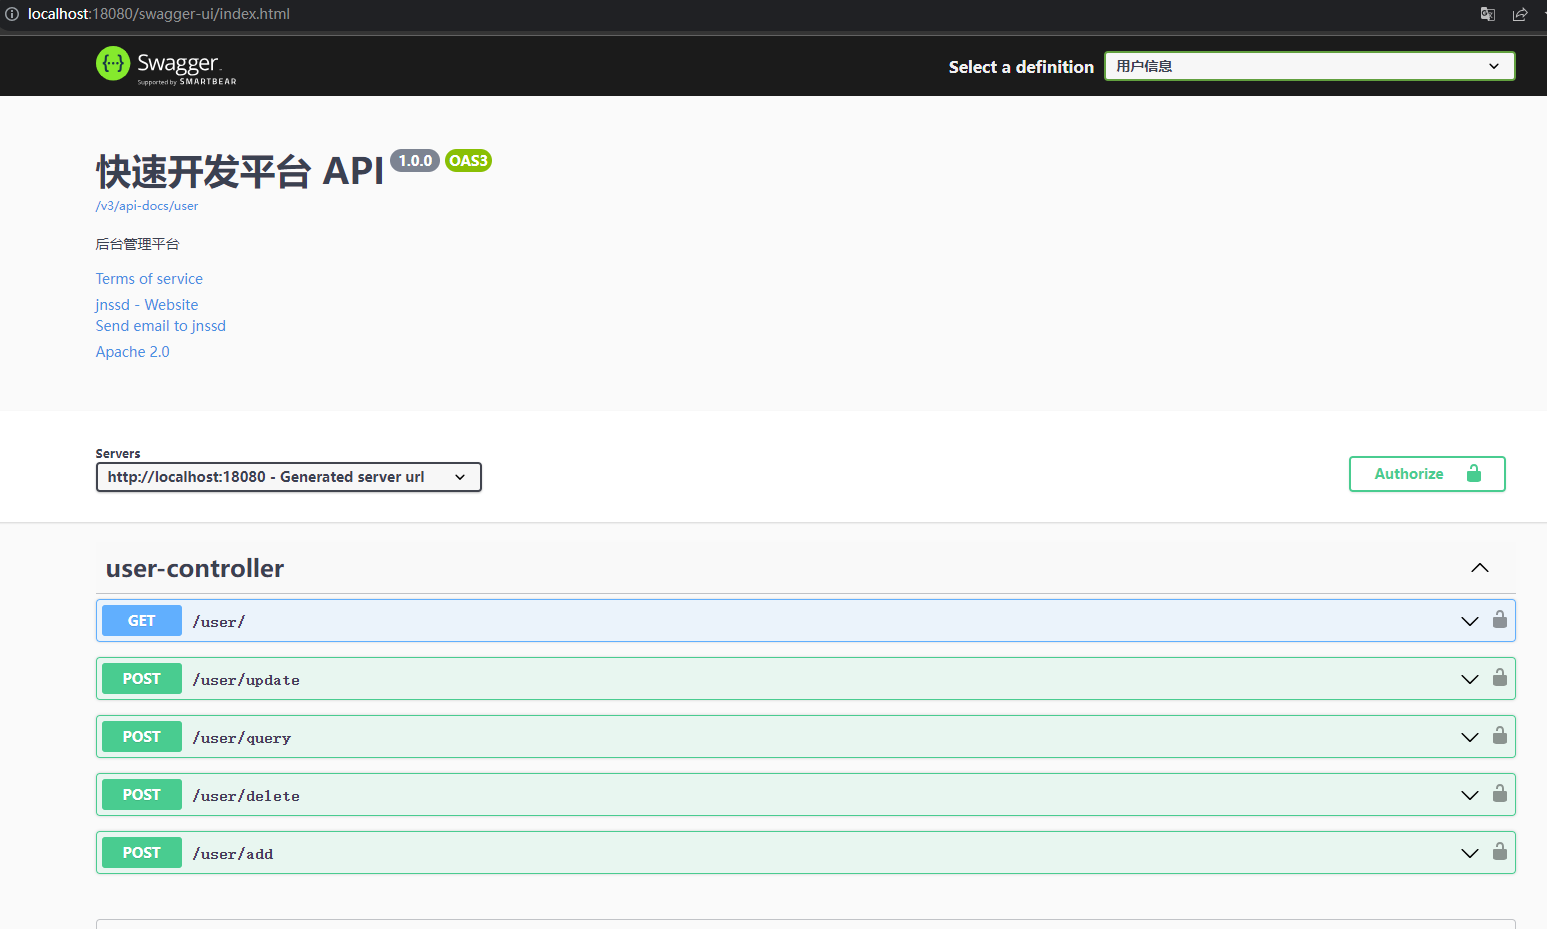Open the Select a definition dropdown
This screenshot has height=929, width=1547.
click(1309, 66)
